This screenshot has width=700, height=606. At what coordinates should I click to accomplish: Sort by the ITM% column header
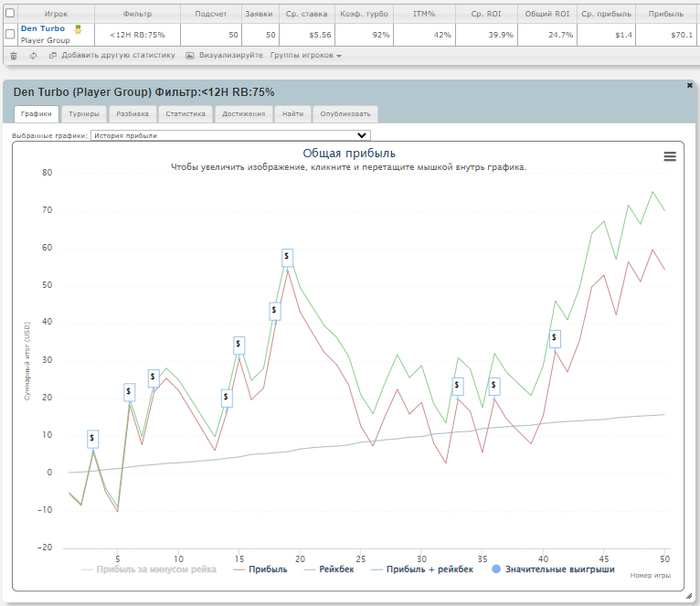tap(424, 14)
